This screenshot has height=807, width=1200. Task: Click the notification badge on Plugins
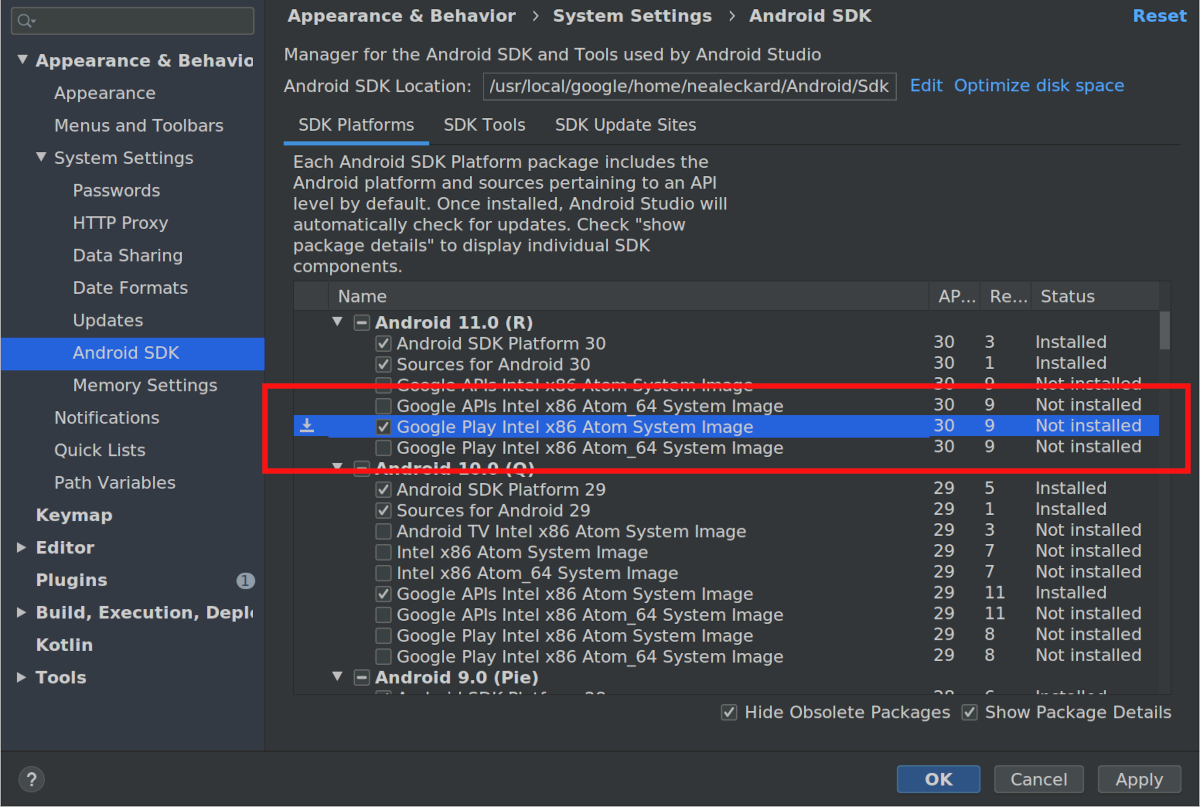(246, 580)
